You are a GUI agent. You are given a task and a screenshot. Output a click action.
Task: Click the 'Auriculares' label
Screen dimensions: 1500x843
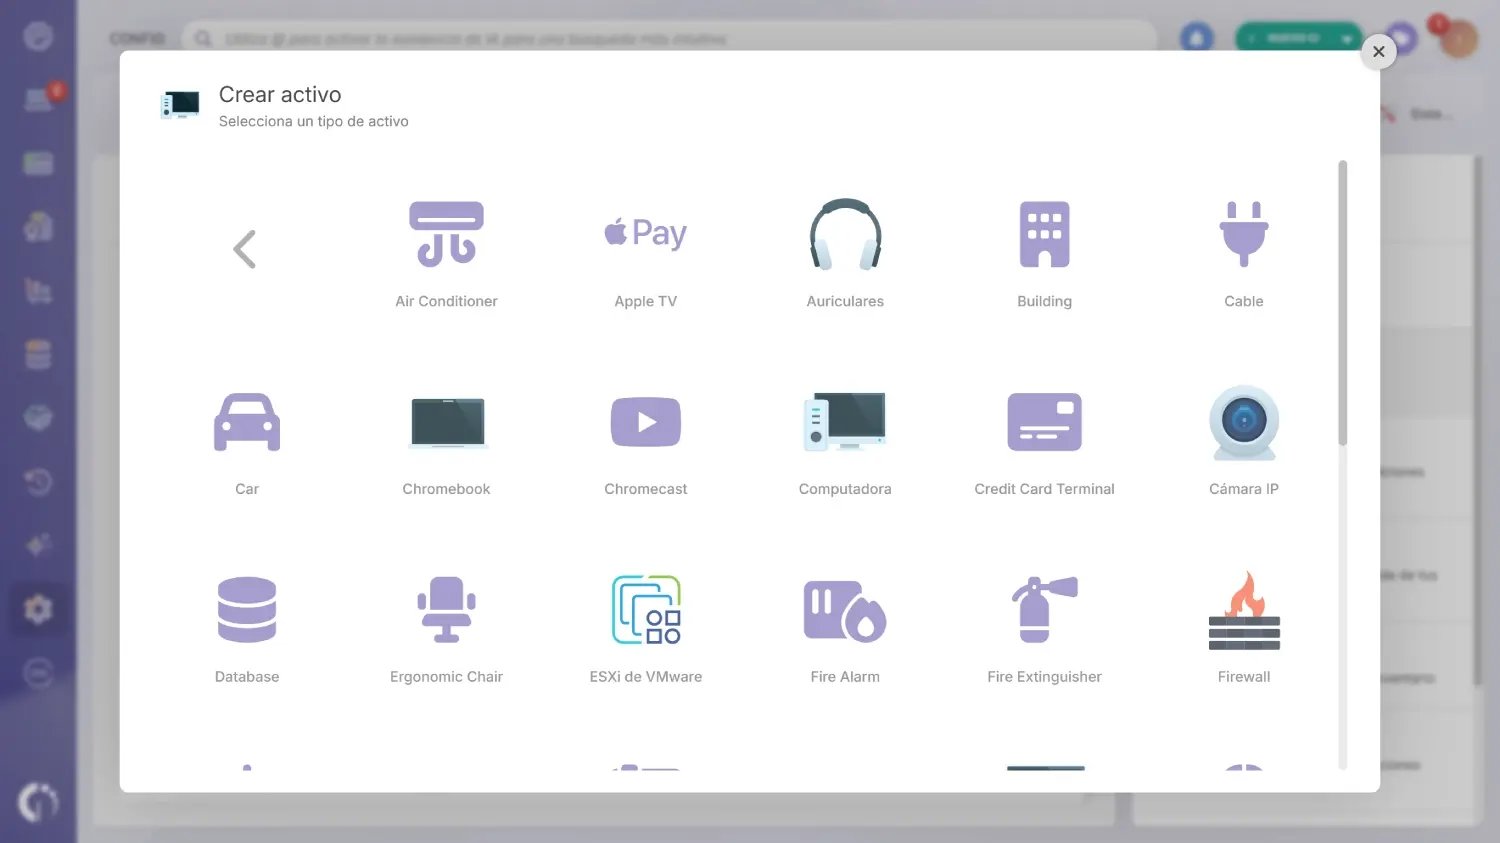845,301
